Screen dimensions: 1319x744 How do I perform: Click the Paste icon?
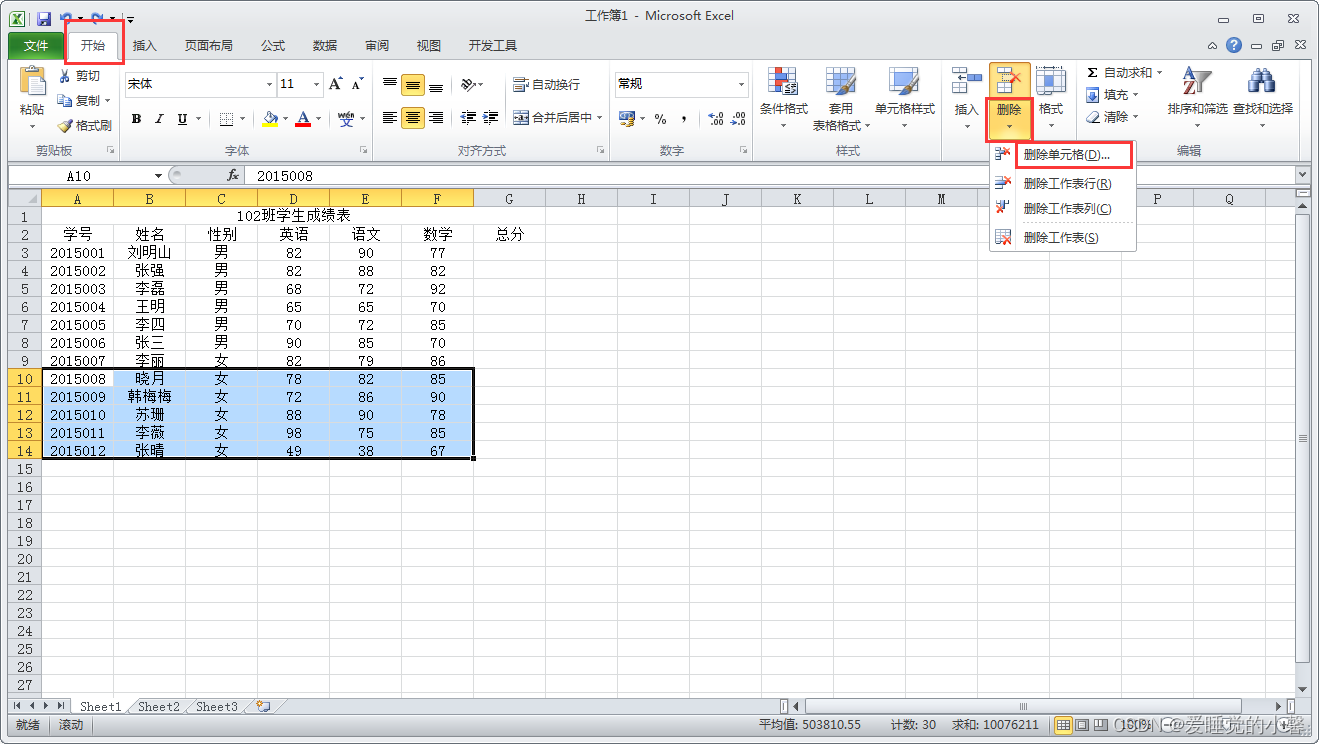pos(32,82)
